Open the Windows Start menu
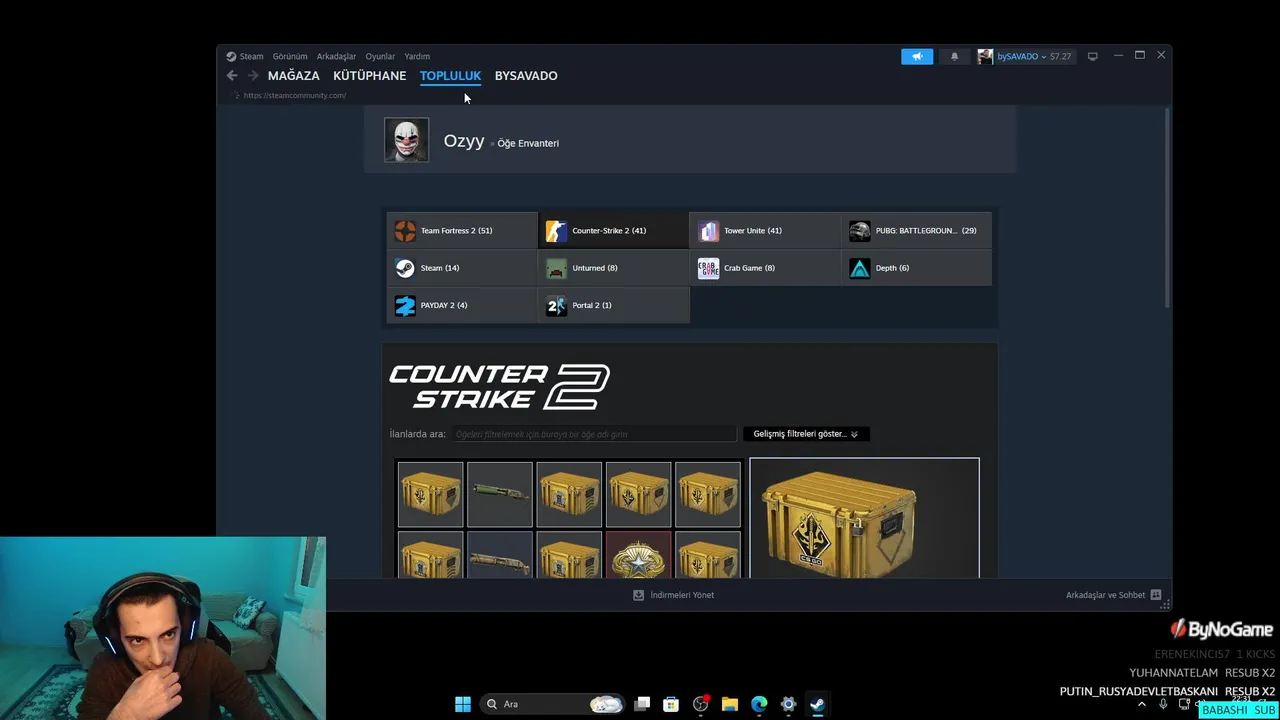This screenshot has height=720, width=1280. (463, 704)
